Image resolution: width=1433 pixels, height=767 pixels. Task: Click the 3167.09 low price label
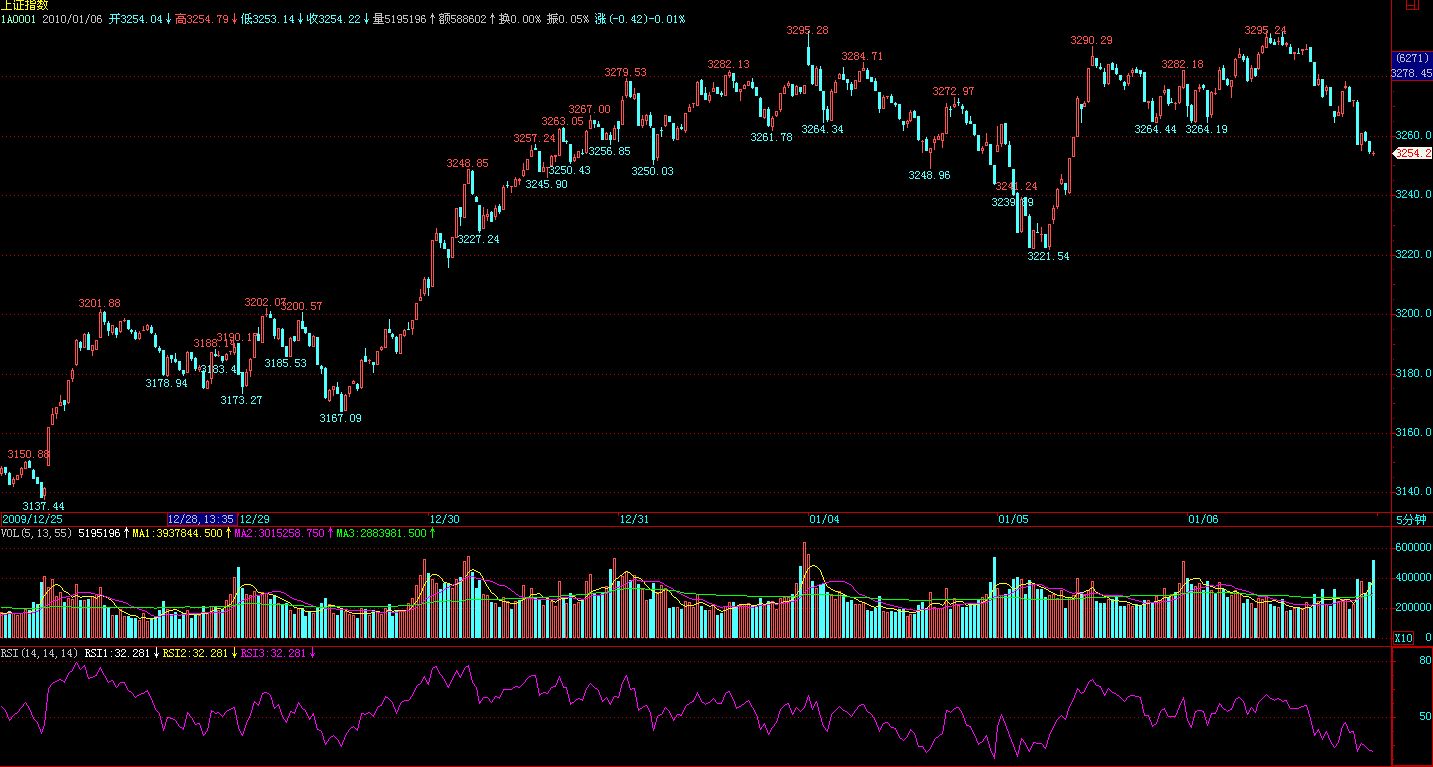click(x=340, y=418)
